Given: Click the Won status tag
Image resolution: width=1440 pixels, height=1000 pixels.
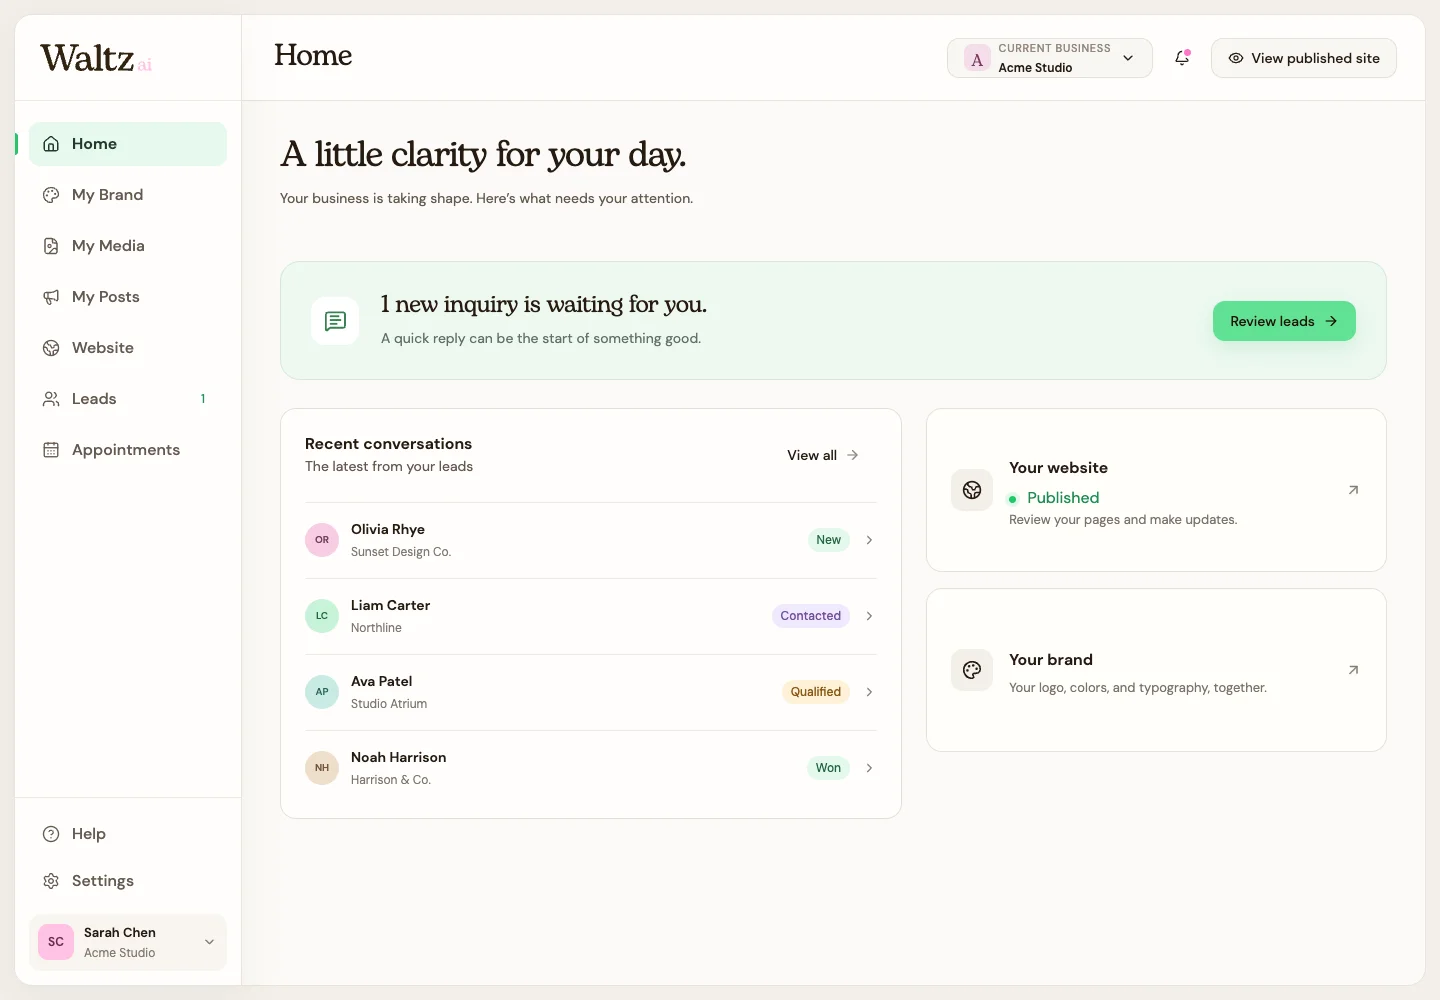Looking at the screenshot, I should pyautogui.click(x=828, y=768).
